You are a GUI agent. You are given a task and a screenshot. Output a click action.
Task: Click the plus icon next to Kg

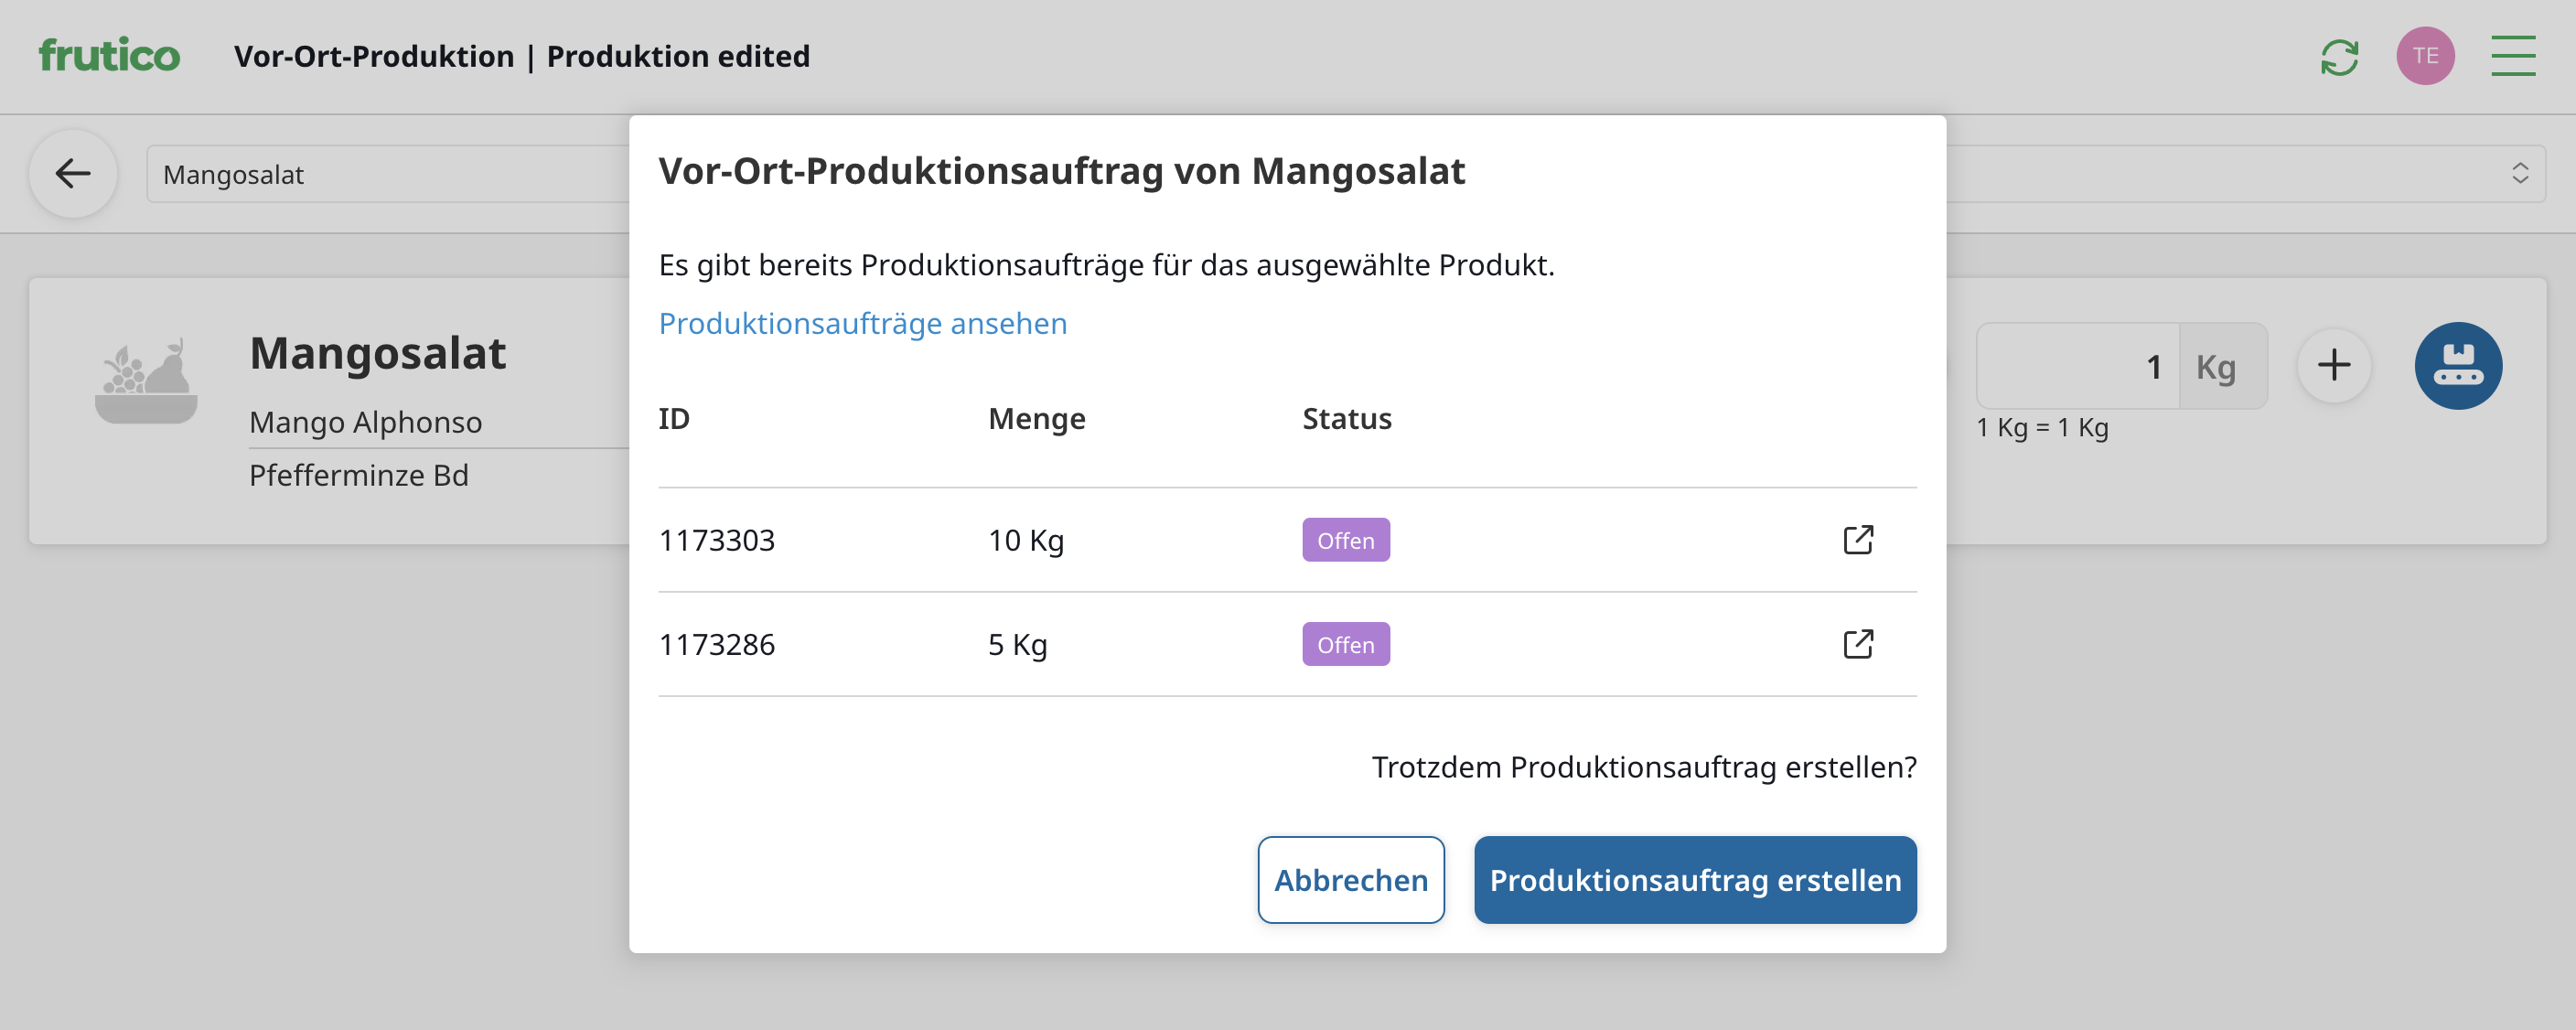pyautogui.click(x=2333, y=366)
